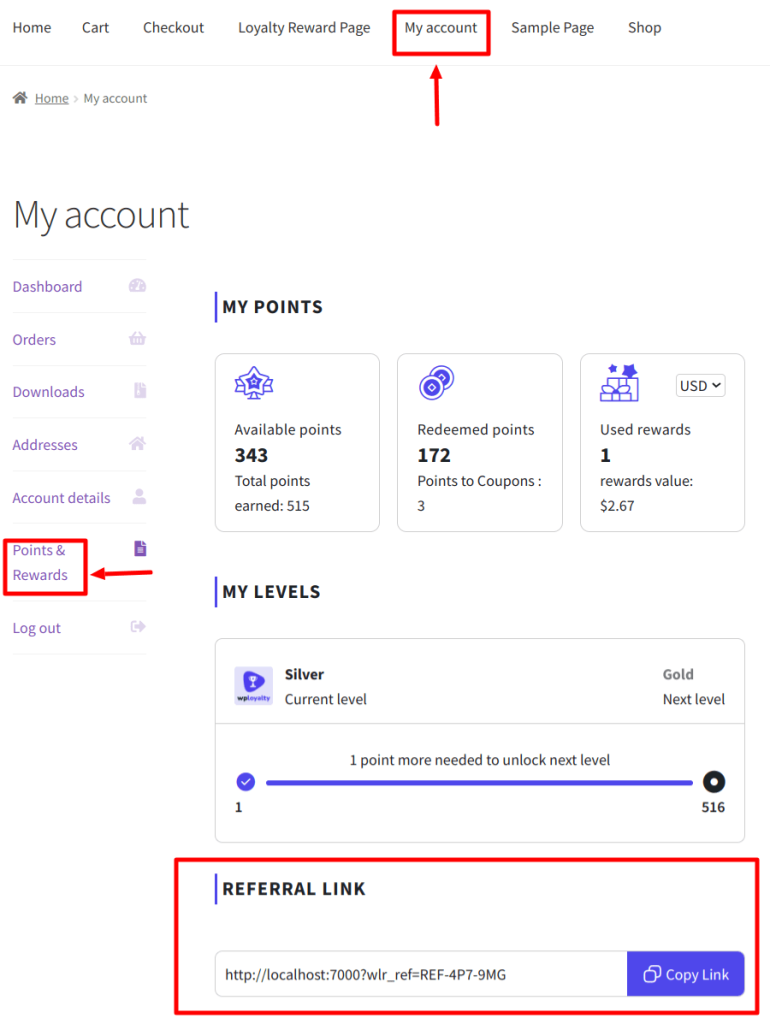Click the referral link URL field
Viewport: 770px width, 1024px height.
coord(421,974)
